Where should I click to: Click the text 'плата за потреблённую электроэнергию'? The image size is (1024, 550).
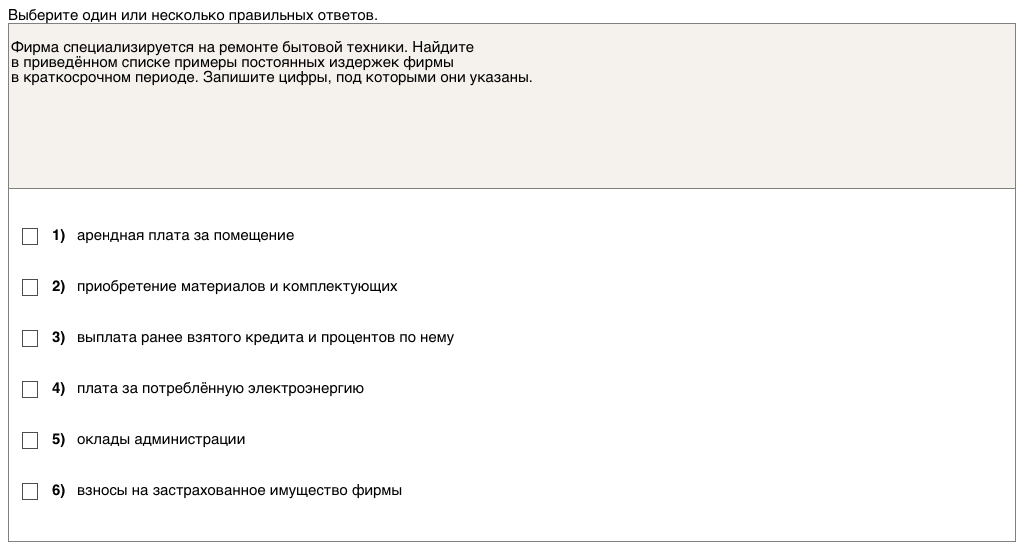pyautogui.click(x=220, y=388)
